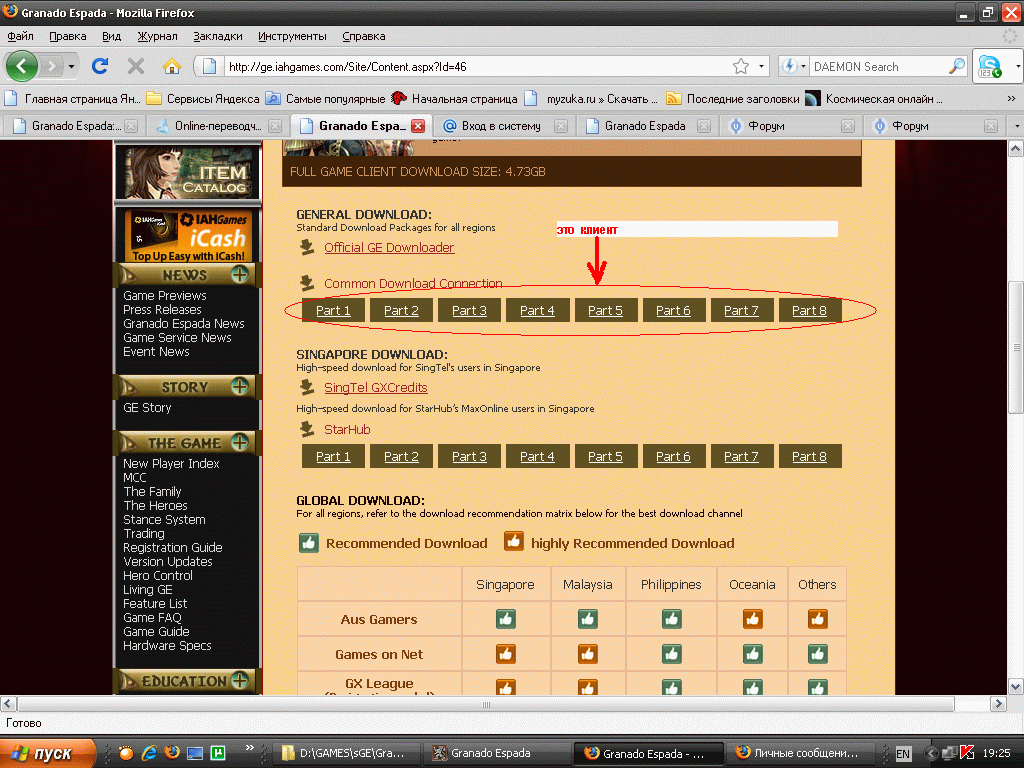Click the download icon beside StarHub
This screenshot has height=768, width=1024.
point(306,429)
